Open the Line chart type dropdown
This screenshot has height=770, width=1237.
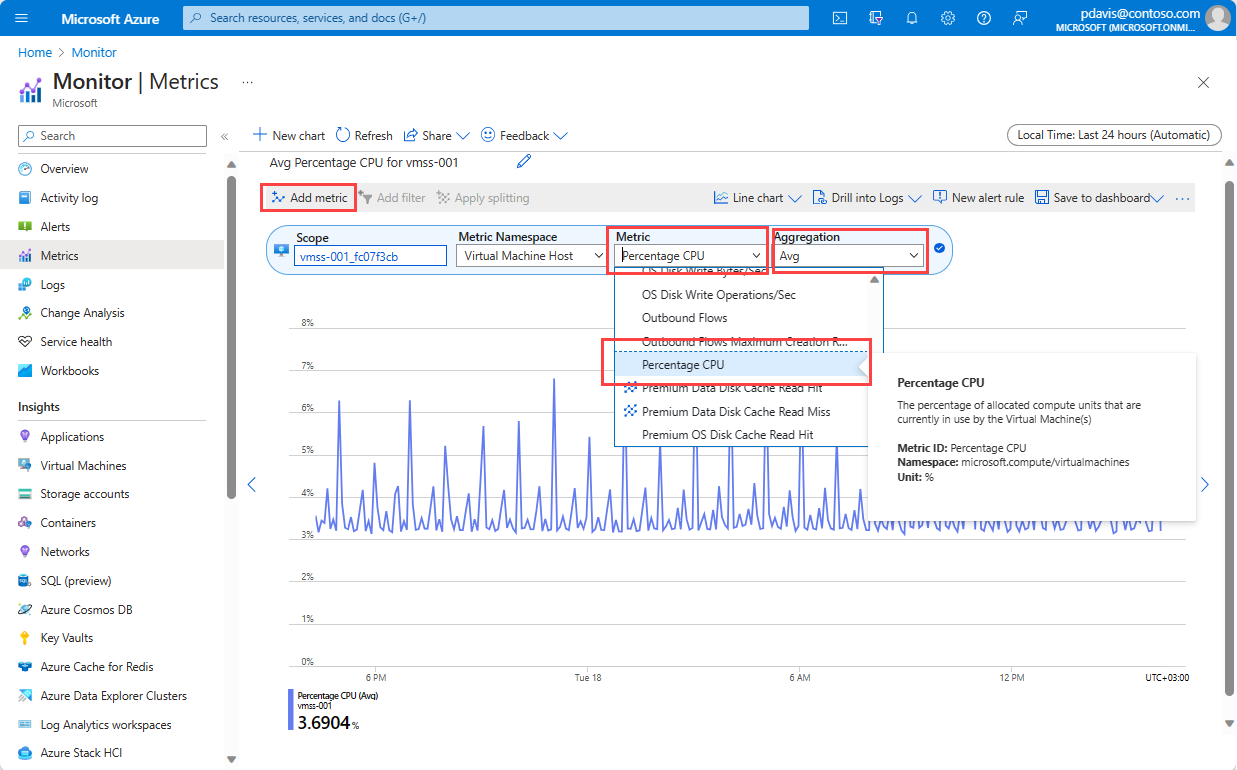[x=756, y=197]
